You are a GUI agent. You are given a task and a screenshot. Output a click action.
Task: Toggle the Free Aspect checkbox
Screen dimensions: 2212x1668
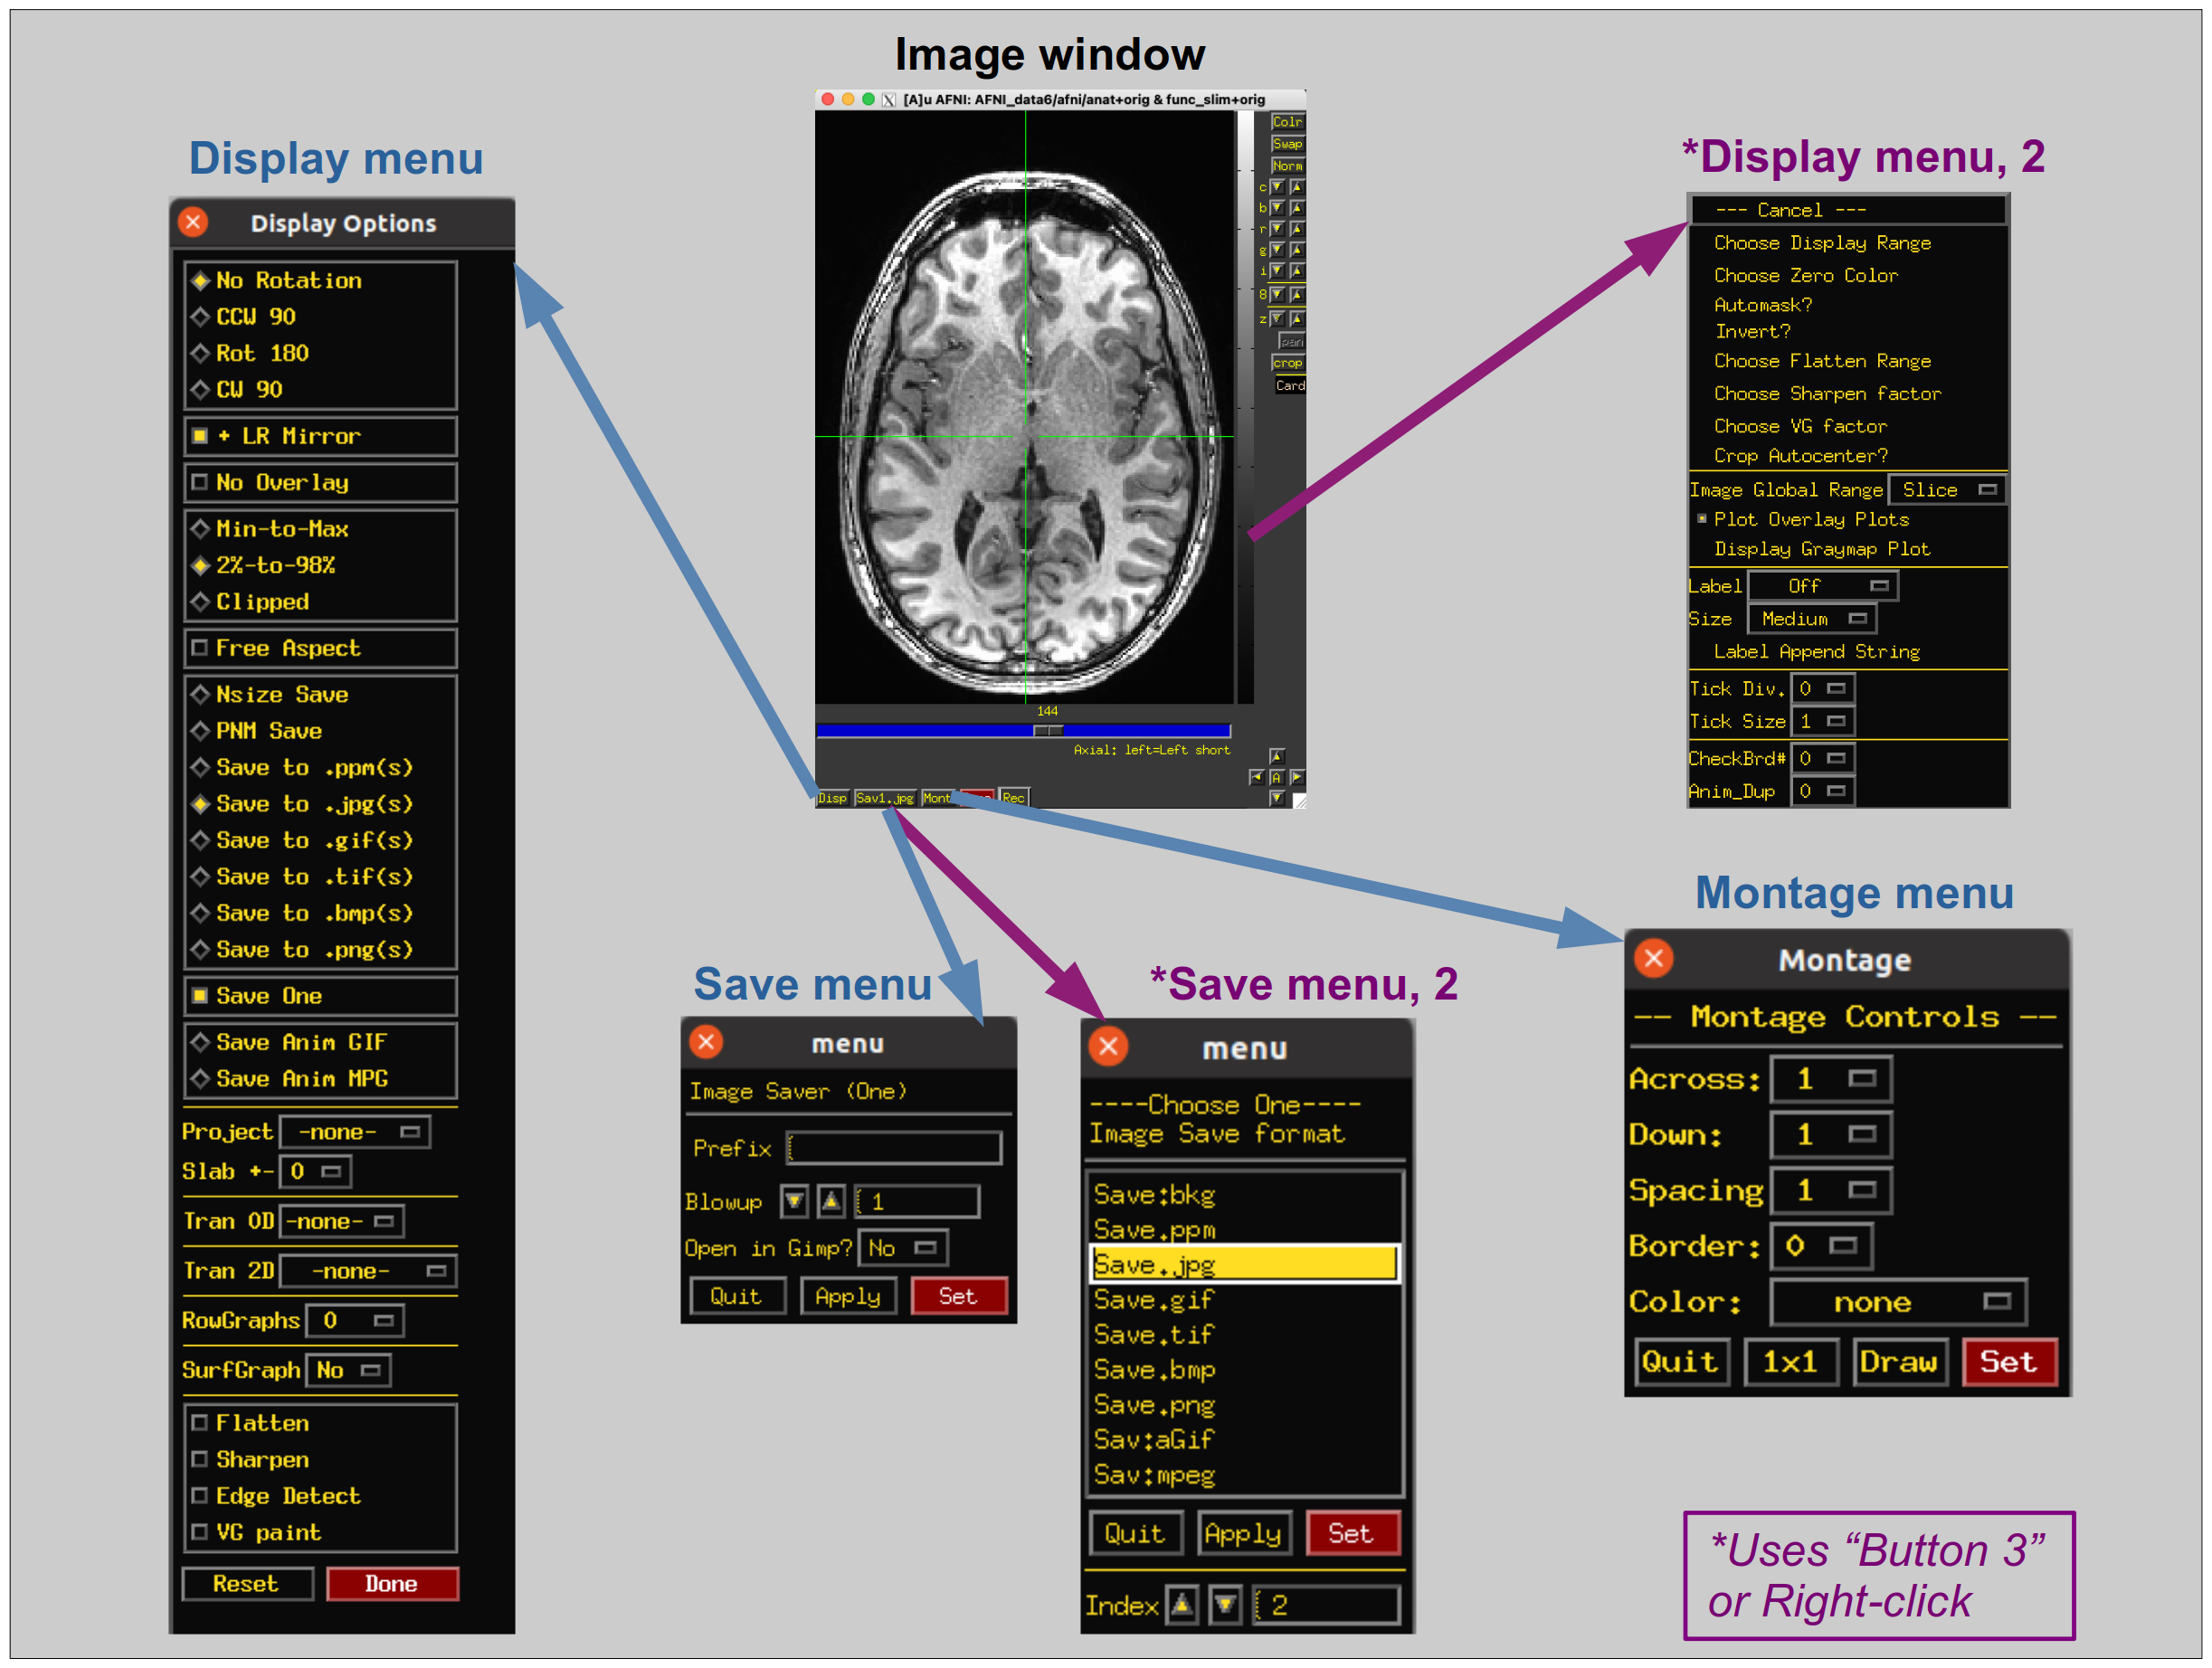(199, 648)
